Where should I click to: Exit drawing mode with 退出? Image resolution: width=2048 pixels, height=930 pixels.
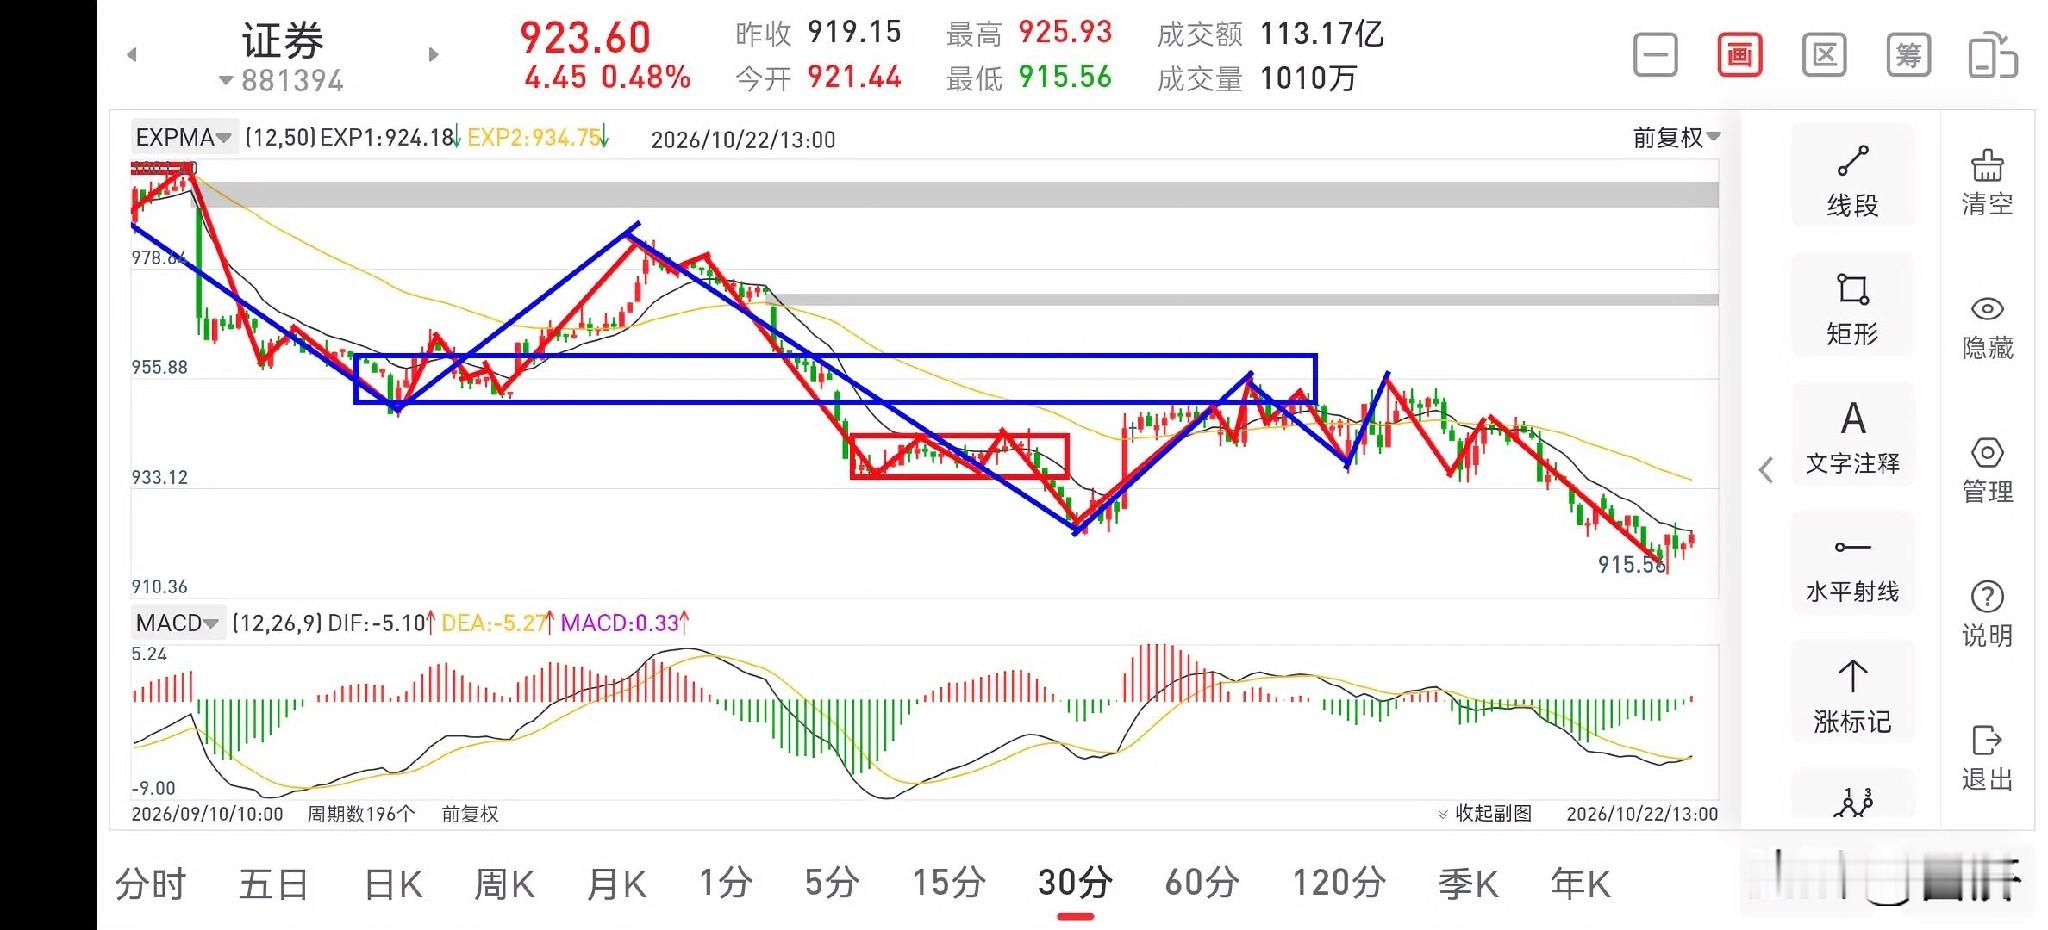coord(1987,757)
